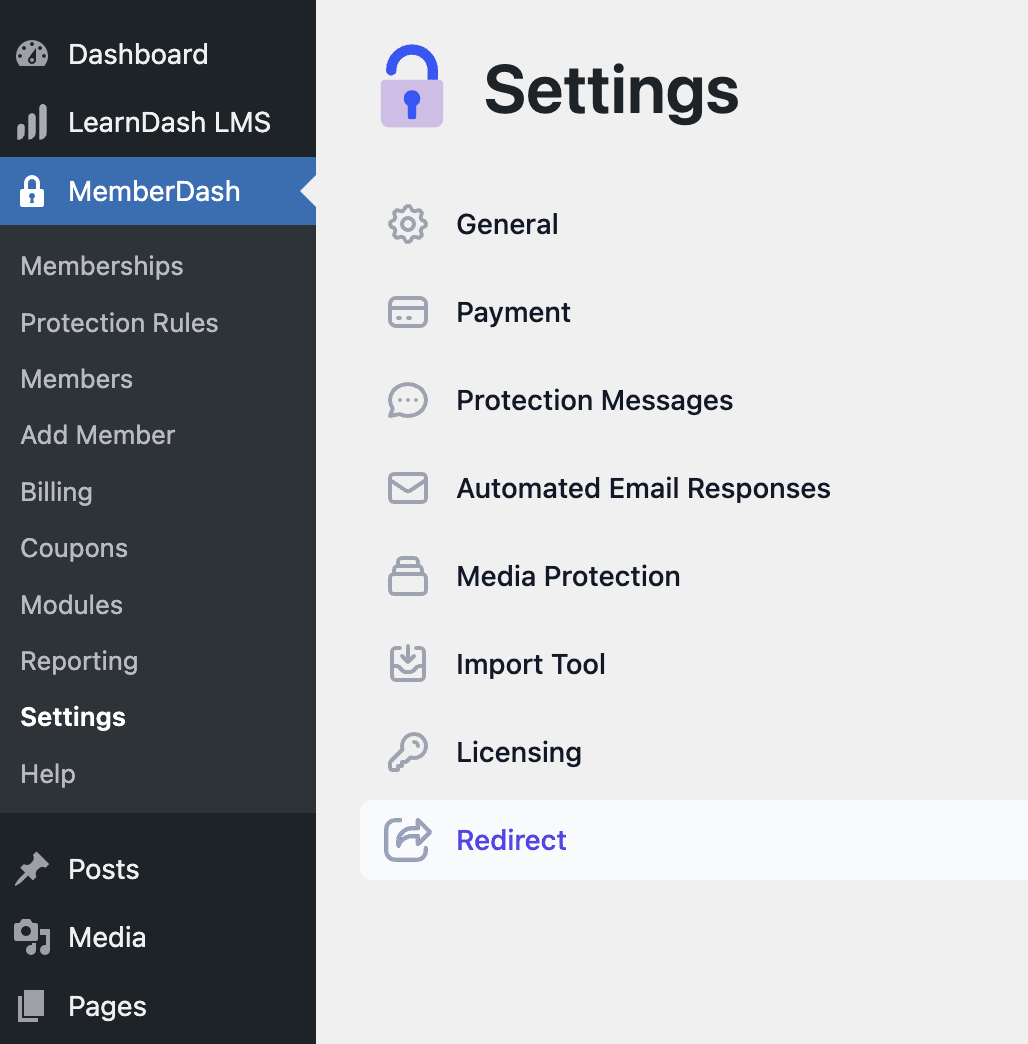Click the Media camera-and-note icon
This screenshot has height=1044, width=1028.
point(32,937)
